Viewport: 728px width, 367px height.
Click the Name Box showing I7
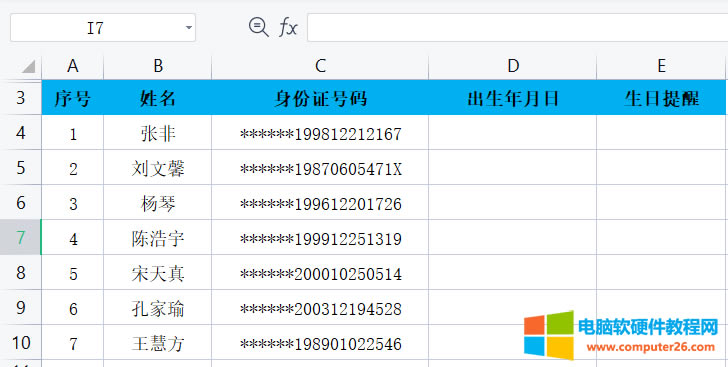(103, 28)
